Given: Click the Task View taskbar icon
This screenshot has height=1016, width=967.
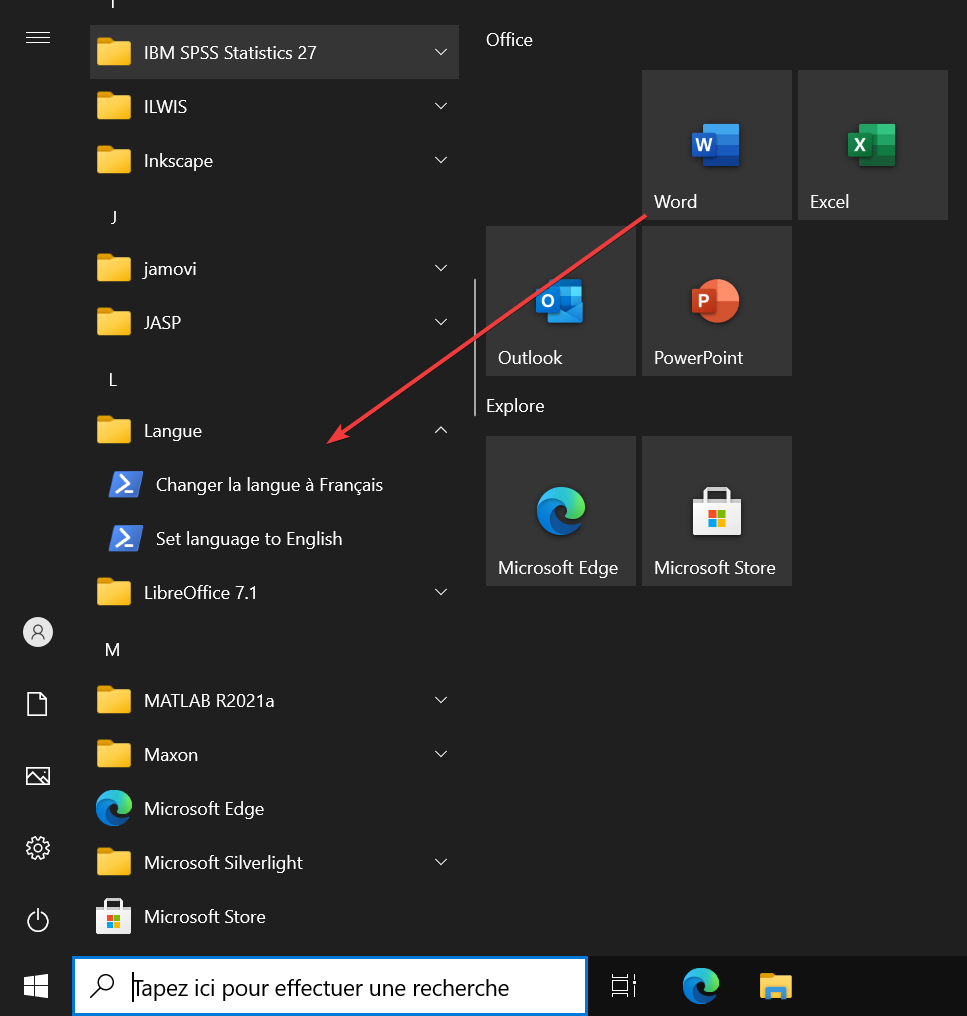Looking at the screenshot, I should click(x=624, y=987).
